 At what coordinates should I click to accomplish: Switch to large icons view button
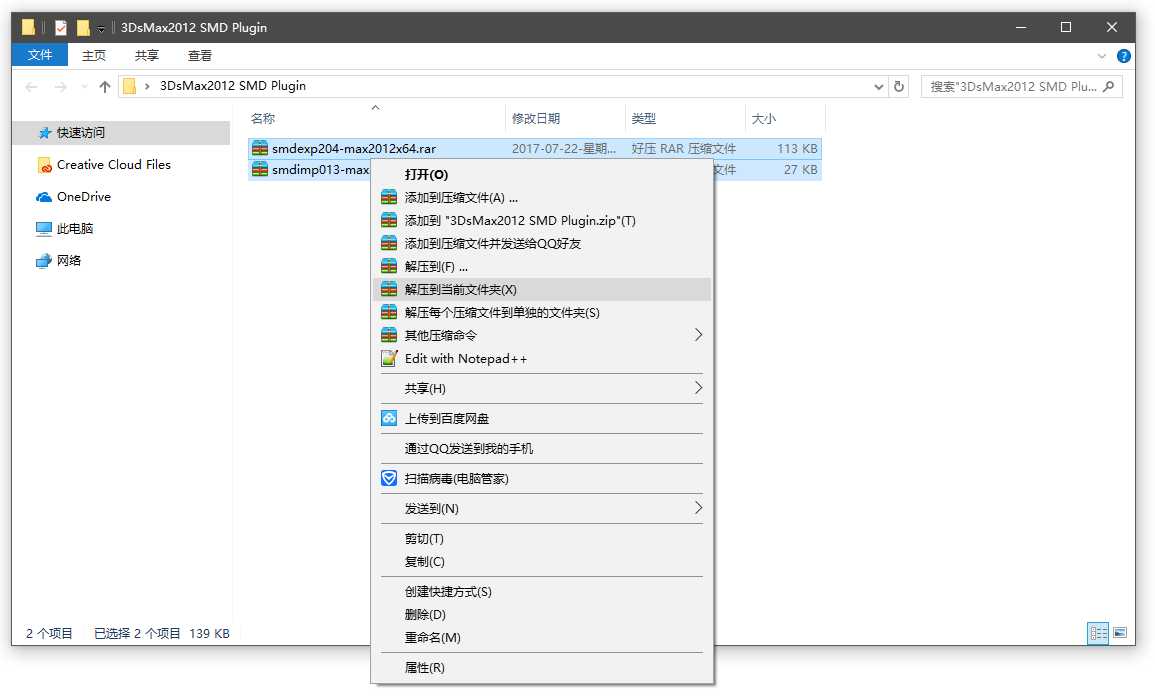[x=1120, y=633]
